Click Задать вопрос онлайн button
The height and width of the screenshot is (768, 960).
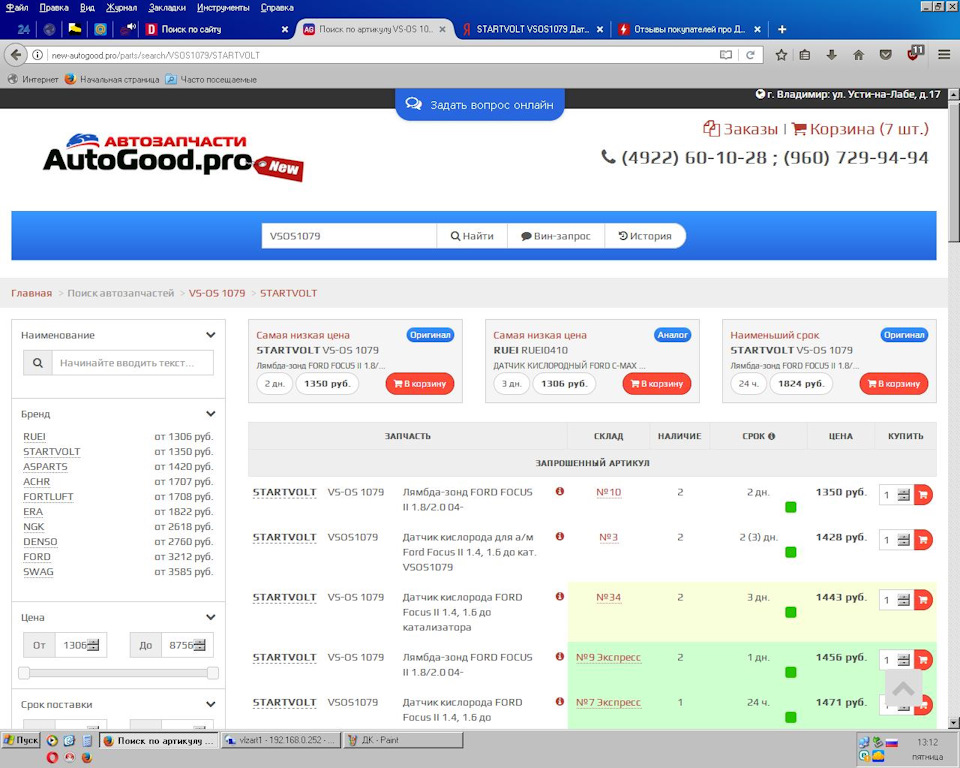(x=479, y=104)
